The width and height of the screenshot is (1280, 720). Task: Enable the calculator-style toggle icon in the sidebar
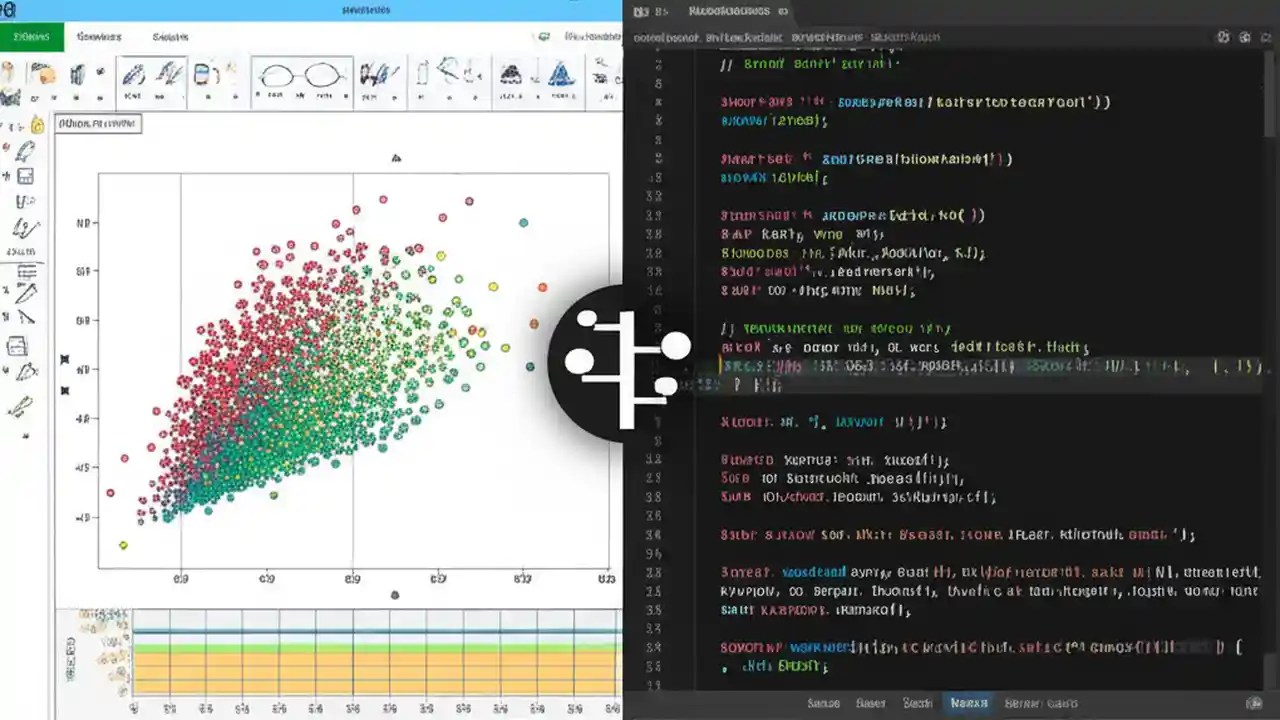[x=25, y=177]
